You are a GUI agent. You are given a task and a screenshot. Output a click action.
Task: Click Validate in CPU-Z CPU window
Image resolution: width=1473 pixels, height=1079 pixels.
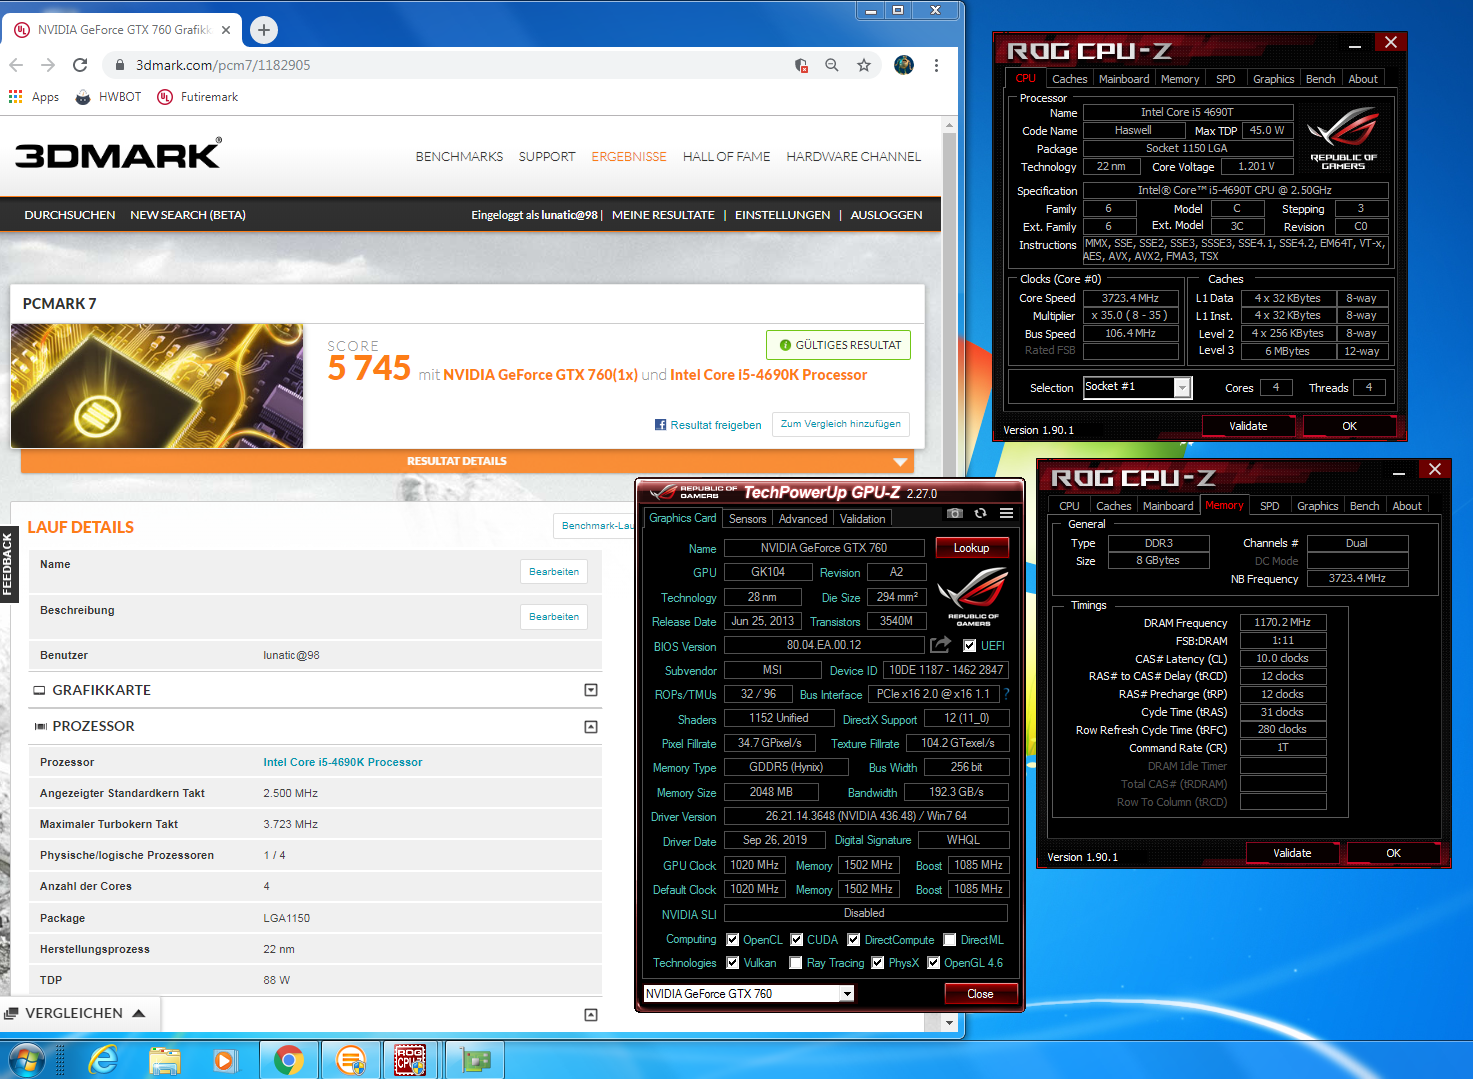[x=1248, y=426]
